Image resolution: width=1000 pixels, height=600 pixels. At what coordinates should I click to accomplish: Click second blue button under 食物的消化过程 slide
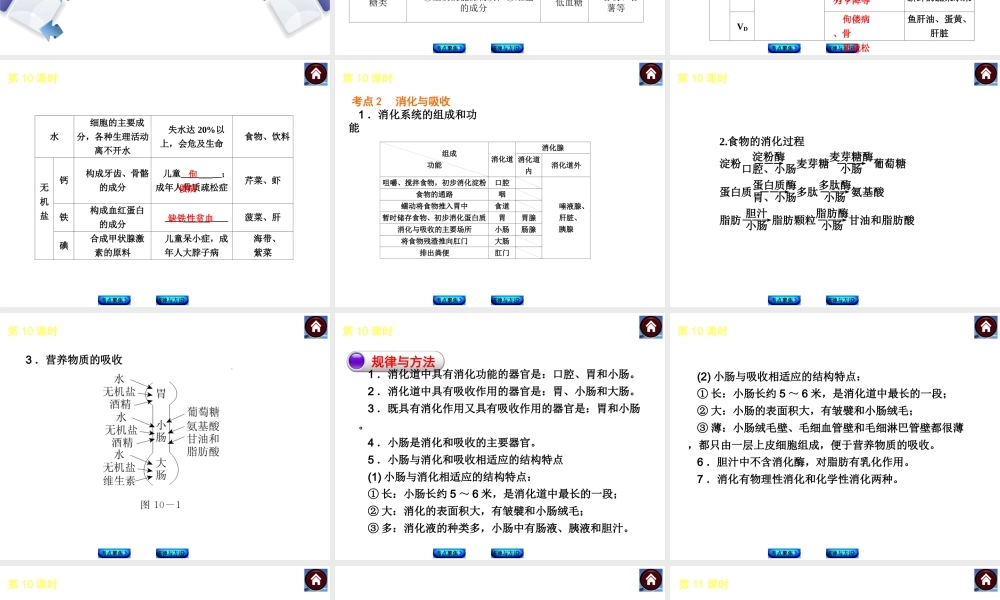point(842,300)
